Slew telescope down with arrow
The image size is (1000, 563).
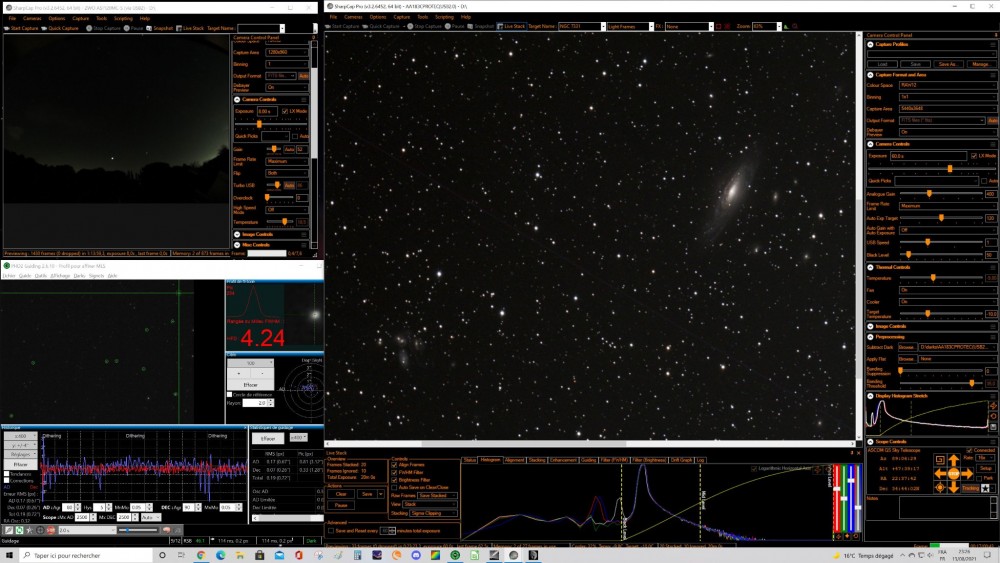pos(953,487)
